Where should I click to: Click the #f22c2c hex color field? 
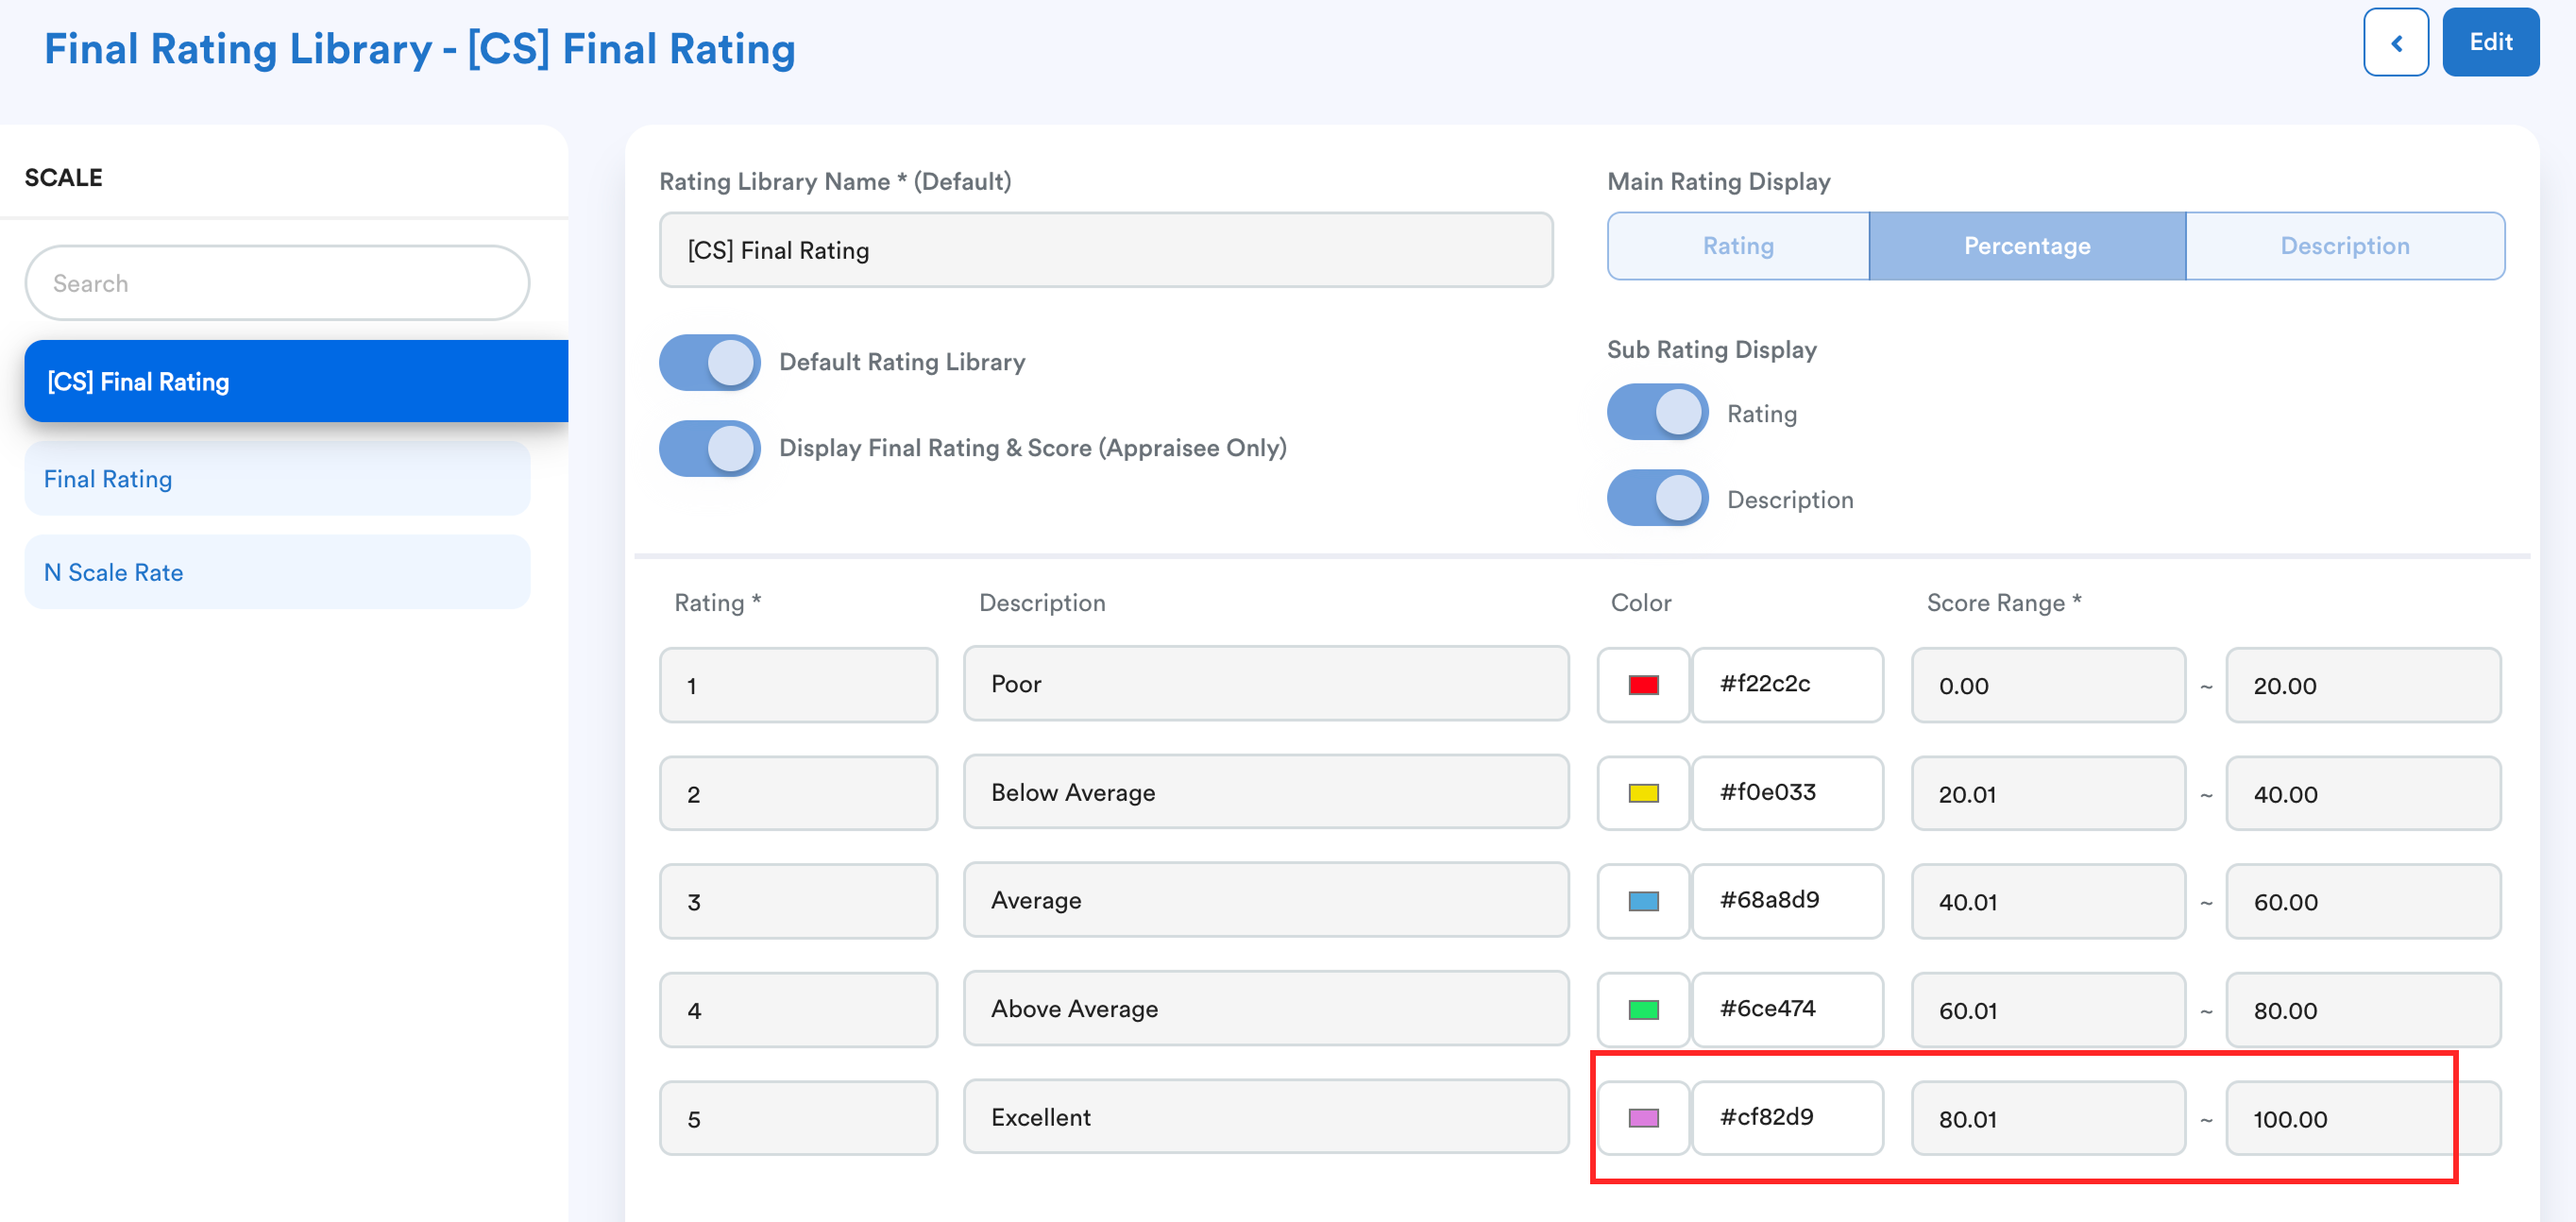pos(1787,685)
